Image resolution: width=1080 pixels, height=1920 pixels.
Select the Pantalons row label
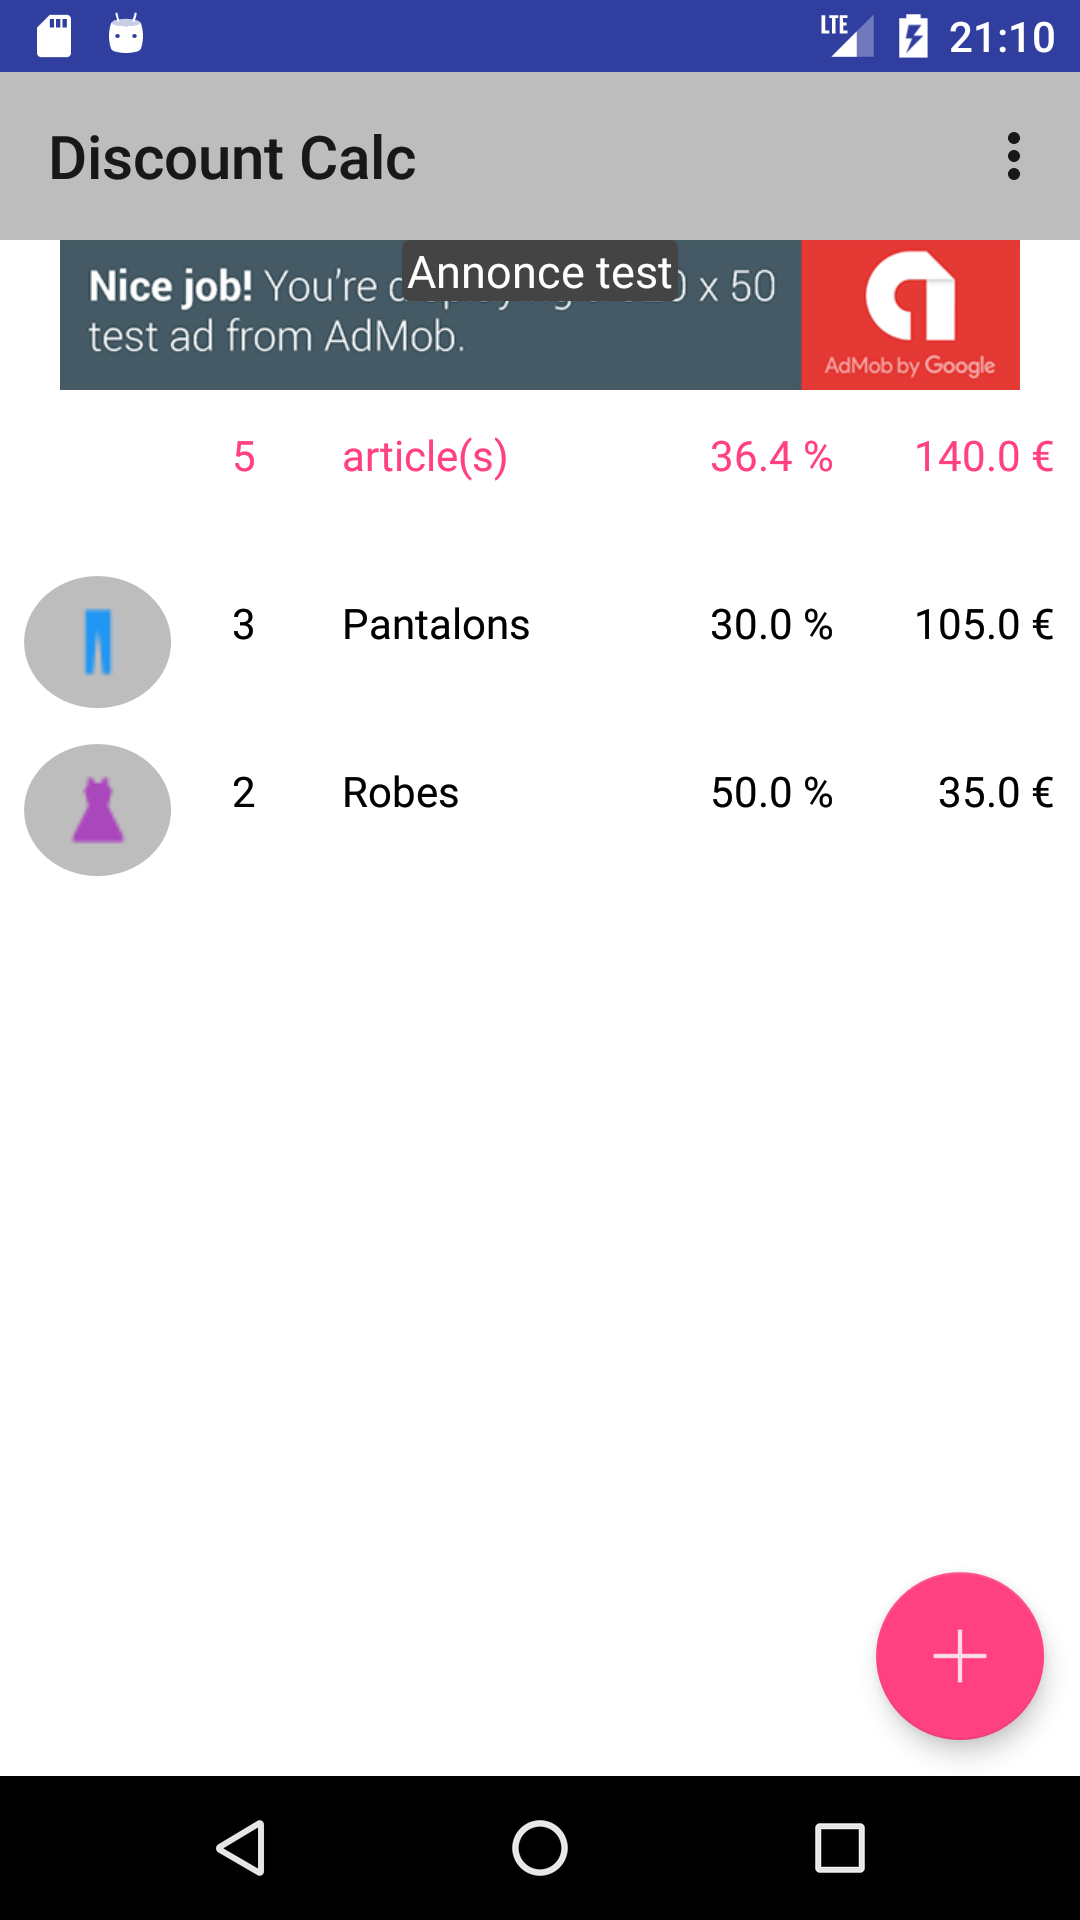click(x=436, y=625)
